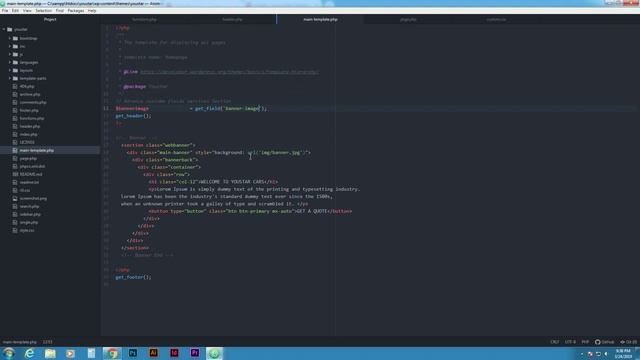Click the Project panel header
Viewport: 640px width, 360px height.
coord(50,19)
